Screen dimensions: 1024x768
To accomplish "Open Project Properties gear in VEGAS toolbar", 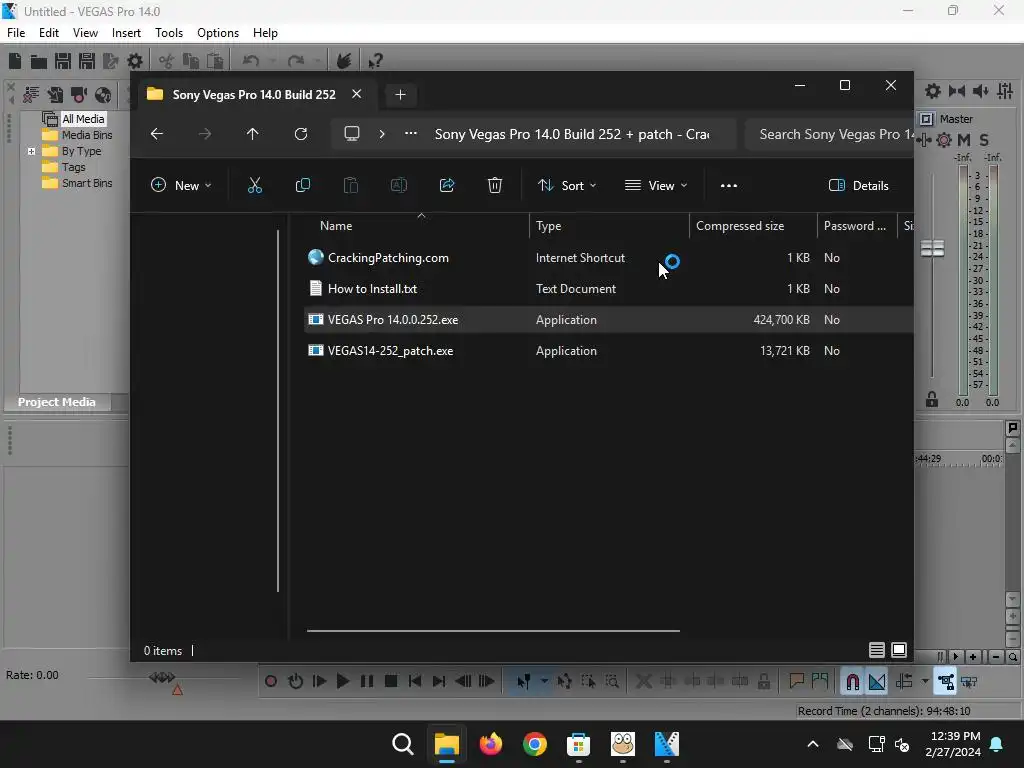I will 135,61.
